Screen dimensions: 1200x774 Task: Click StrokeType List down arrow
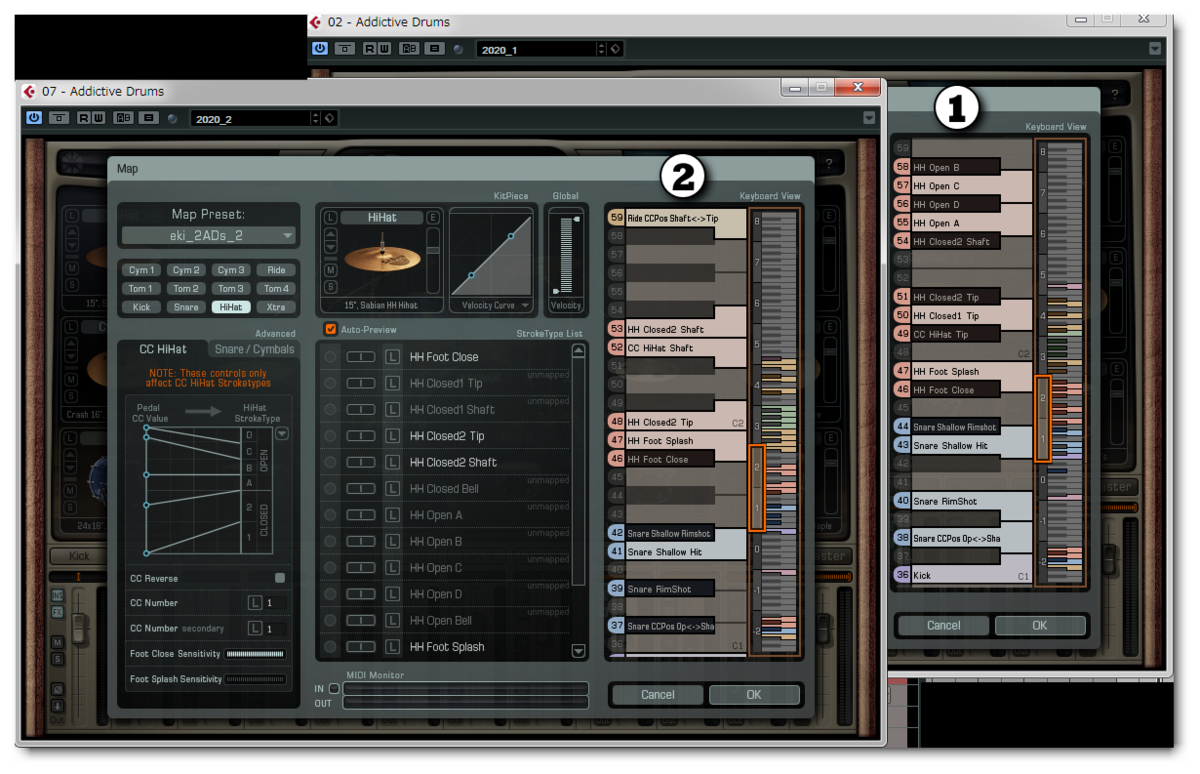(578, 651)
